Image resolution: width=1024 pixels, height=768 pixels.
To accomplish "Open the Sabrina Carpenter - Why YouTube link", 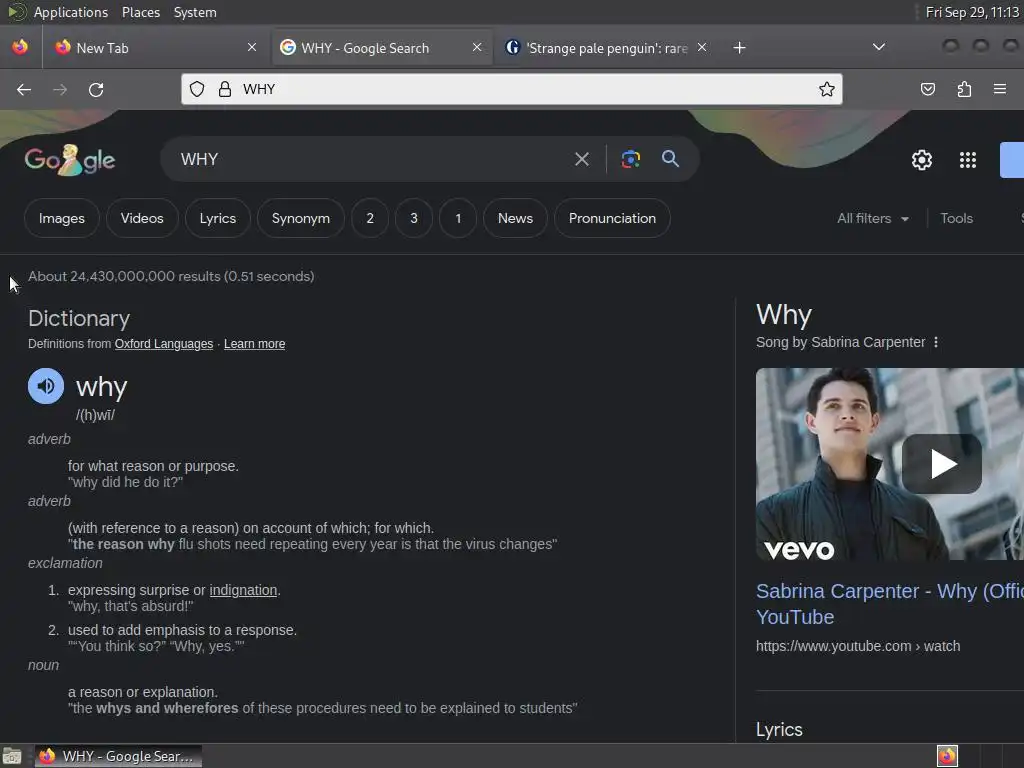I will 889,604.
